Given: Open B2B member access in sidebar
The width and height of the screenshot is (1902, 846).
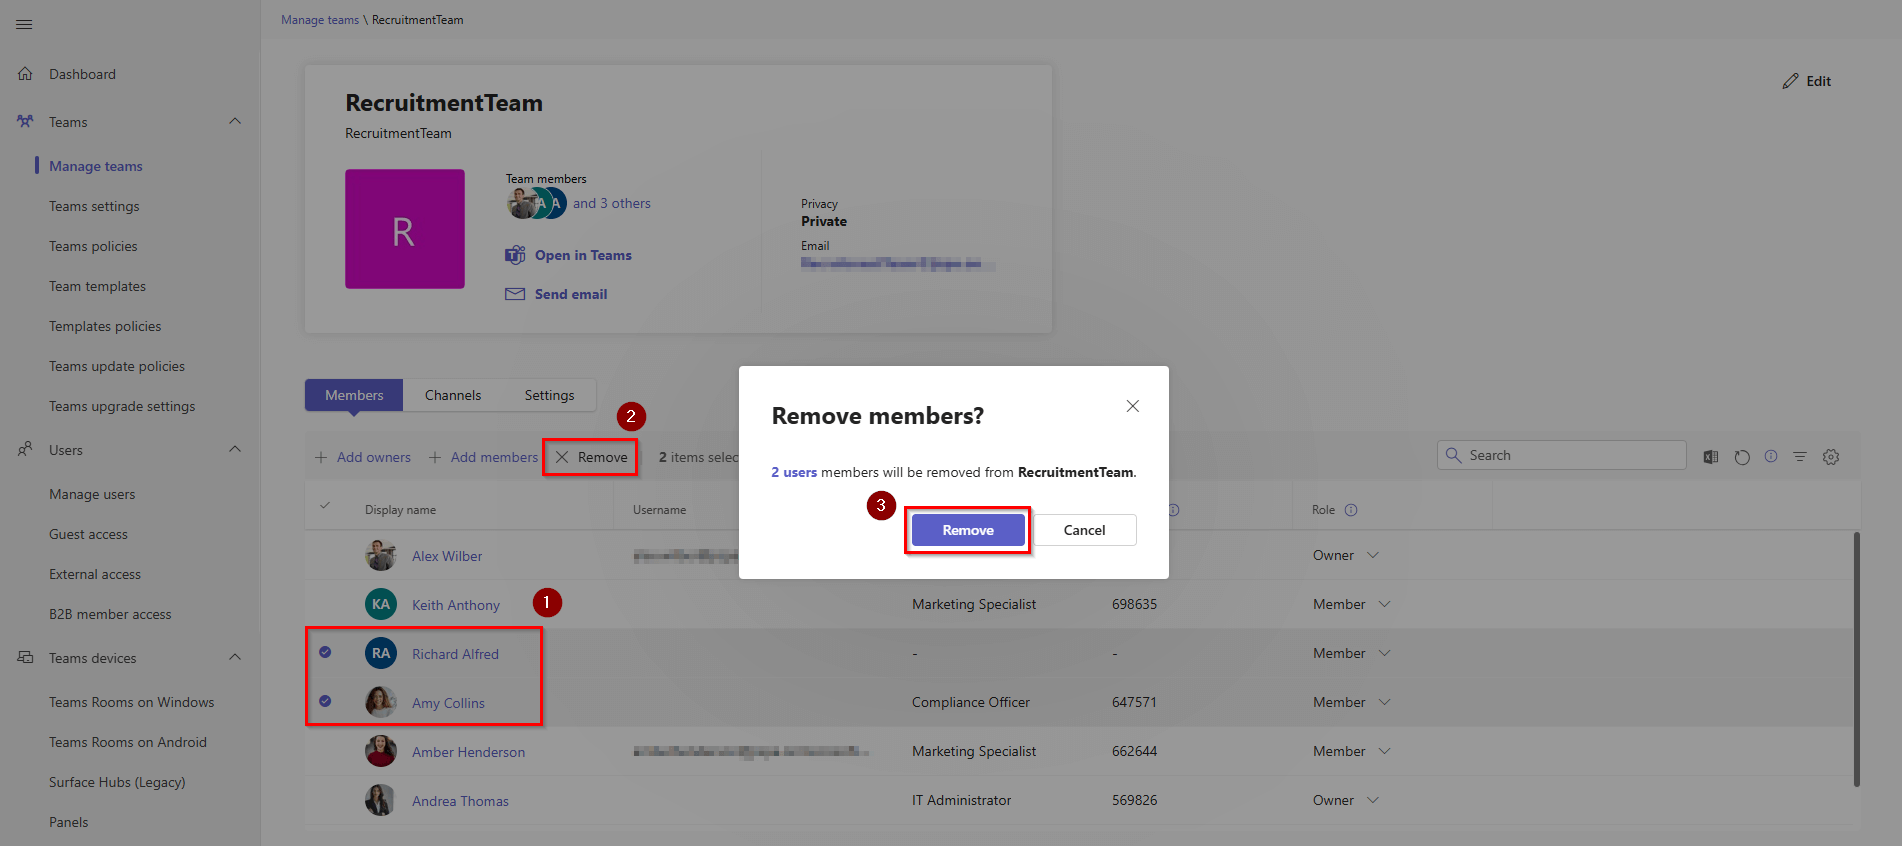Looking at the screenshot, I should (110, 614).
